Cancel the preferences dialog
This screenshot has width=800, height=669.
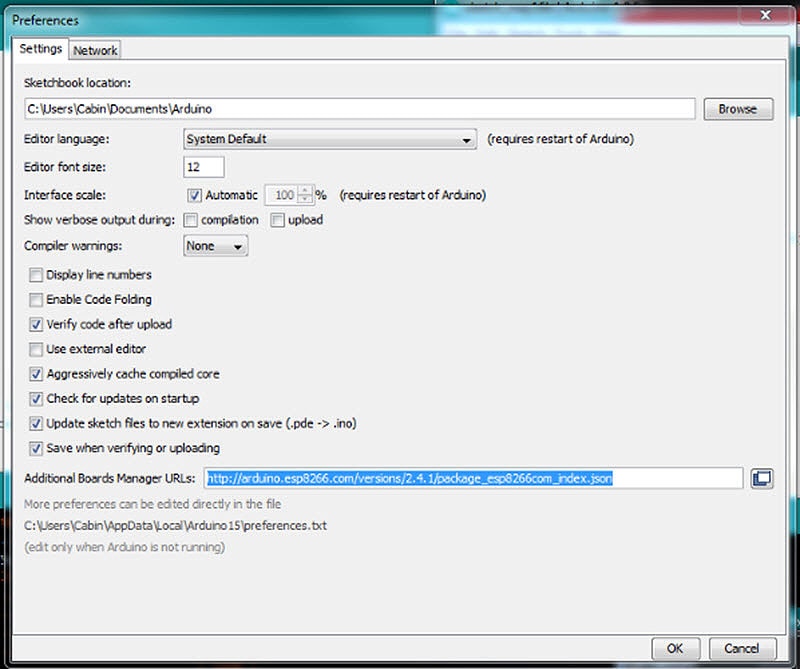click(x=741, y=648)
